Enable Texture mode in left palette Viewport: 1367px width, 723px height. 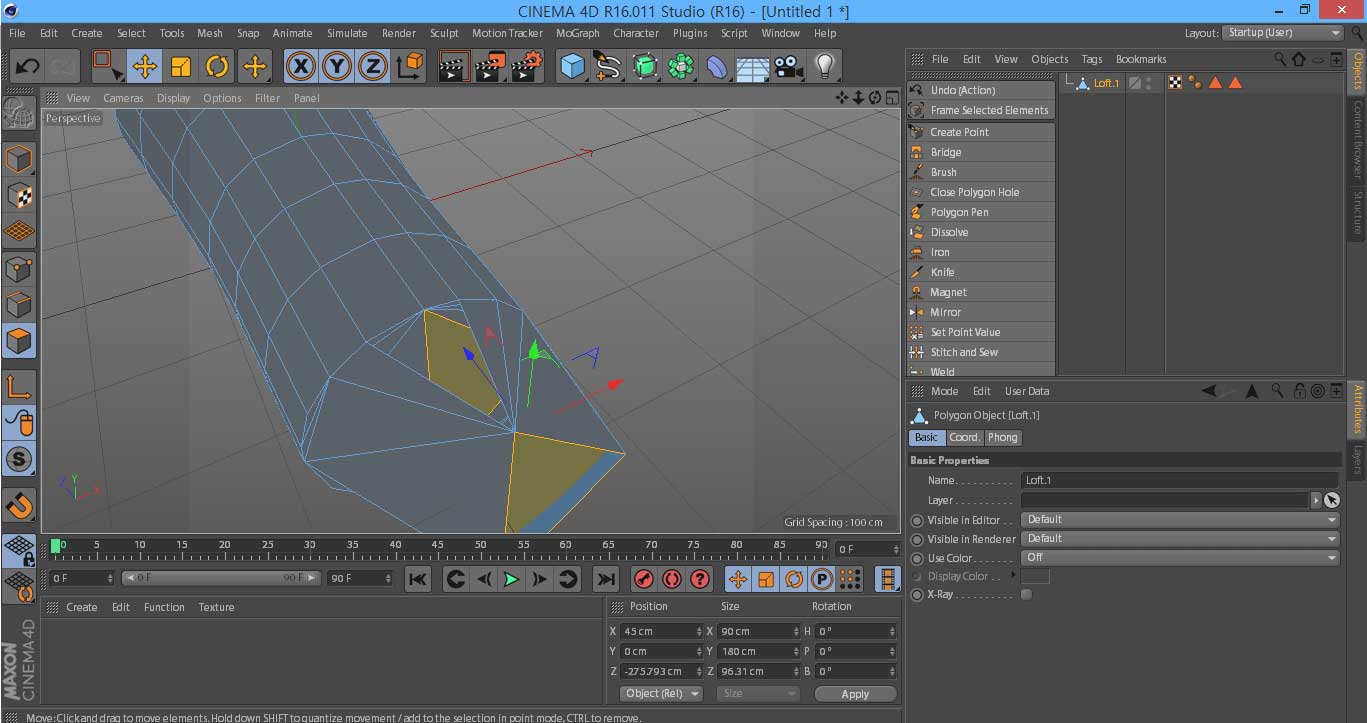pyautogui.click(x=19, y=195)
